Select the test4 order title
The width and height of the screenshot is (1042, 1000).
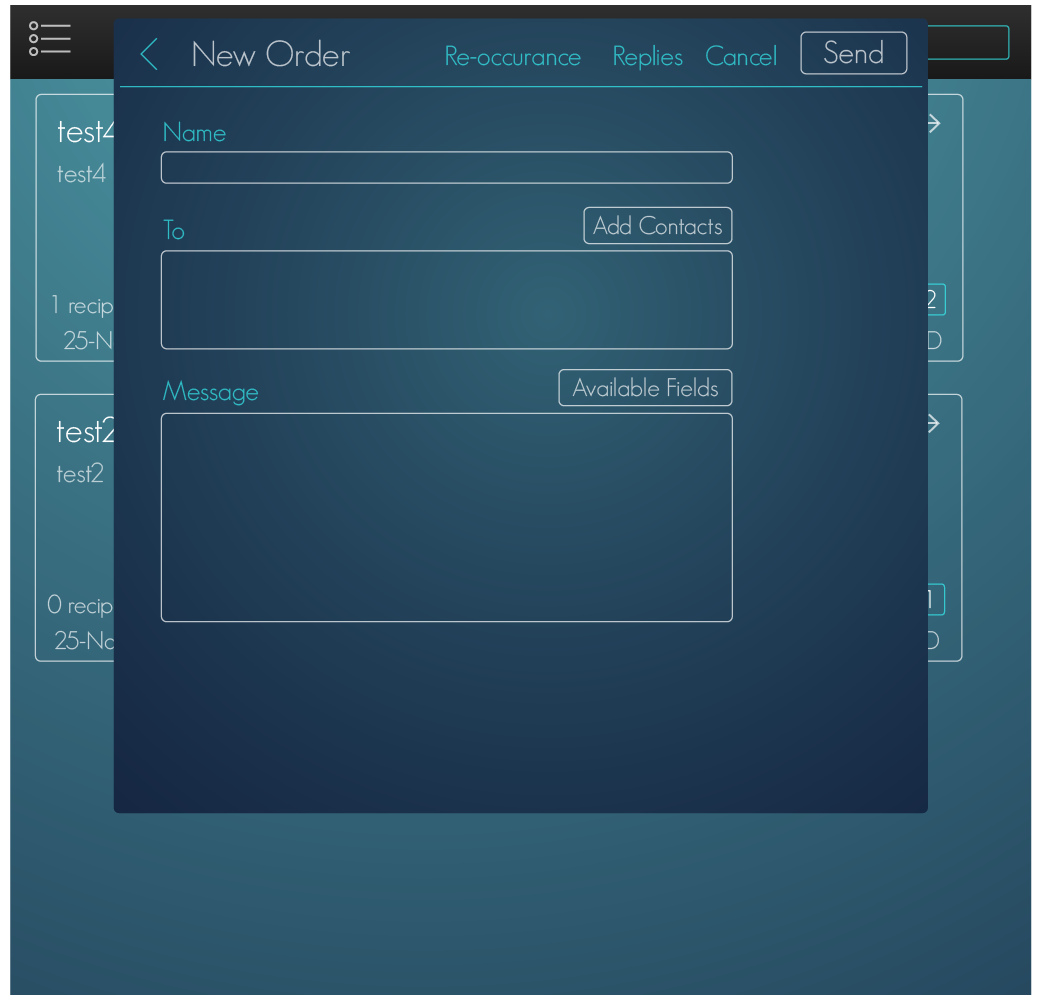(85, 132)
